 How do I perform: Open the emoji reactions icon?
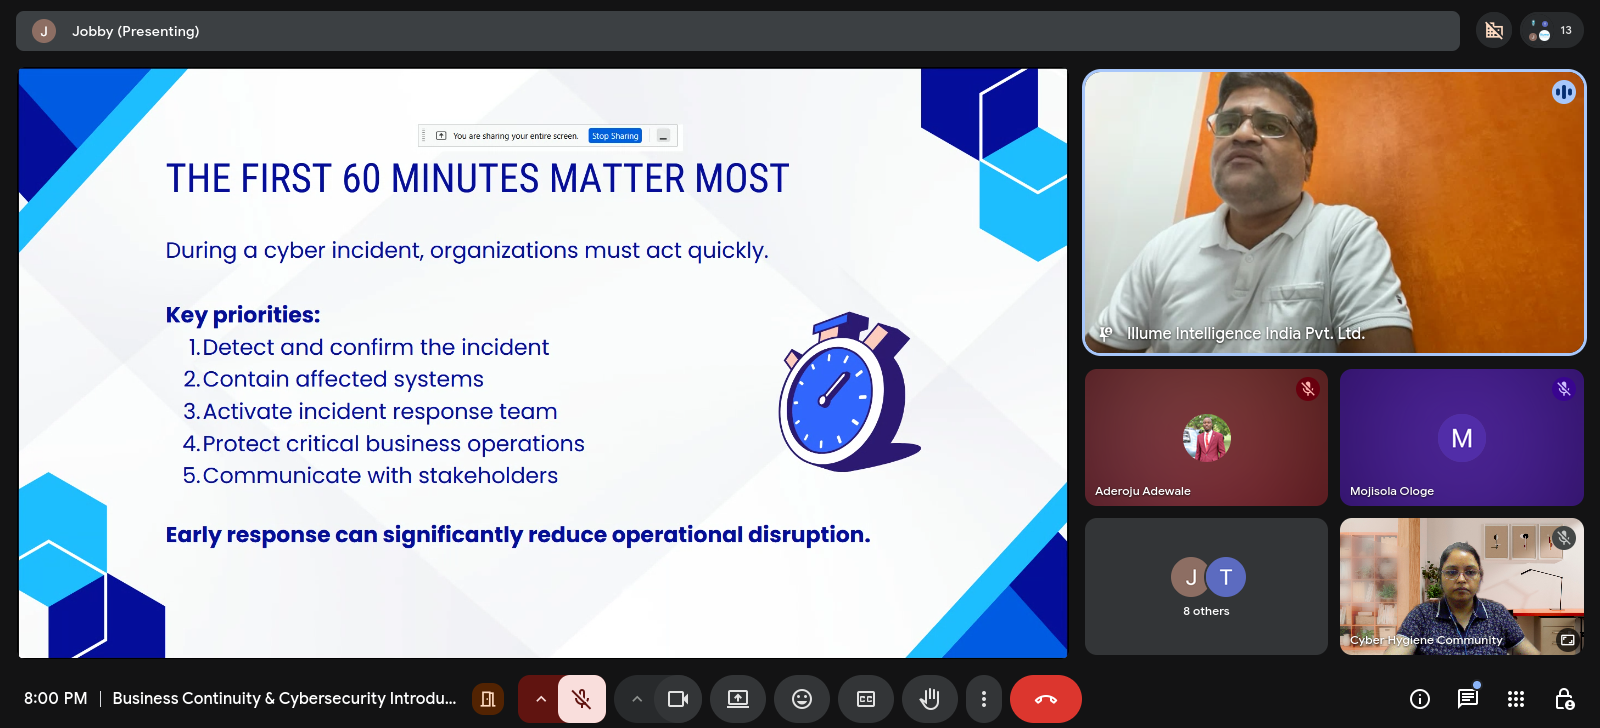point(802,699)
